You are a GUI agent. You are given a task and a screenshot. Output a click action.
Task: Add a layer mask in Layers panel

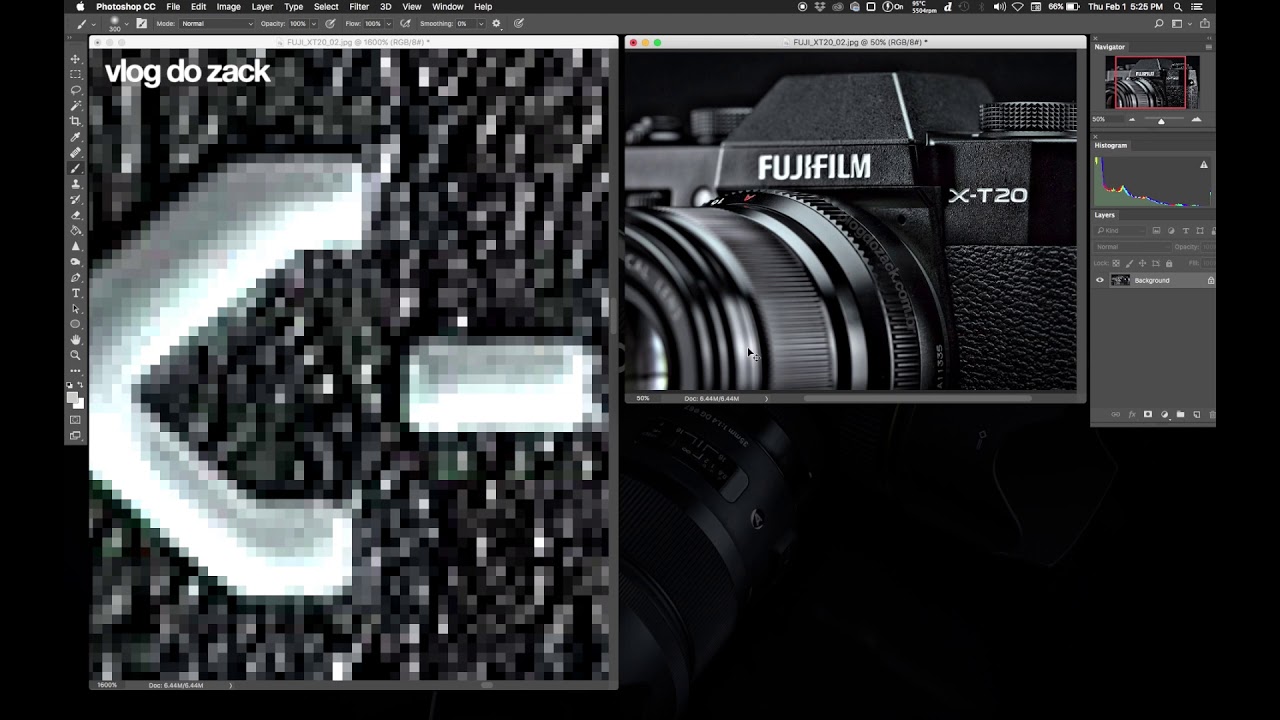click(x=1148, y=414)
